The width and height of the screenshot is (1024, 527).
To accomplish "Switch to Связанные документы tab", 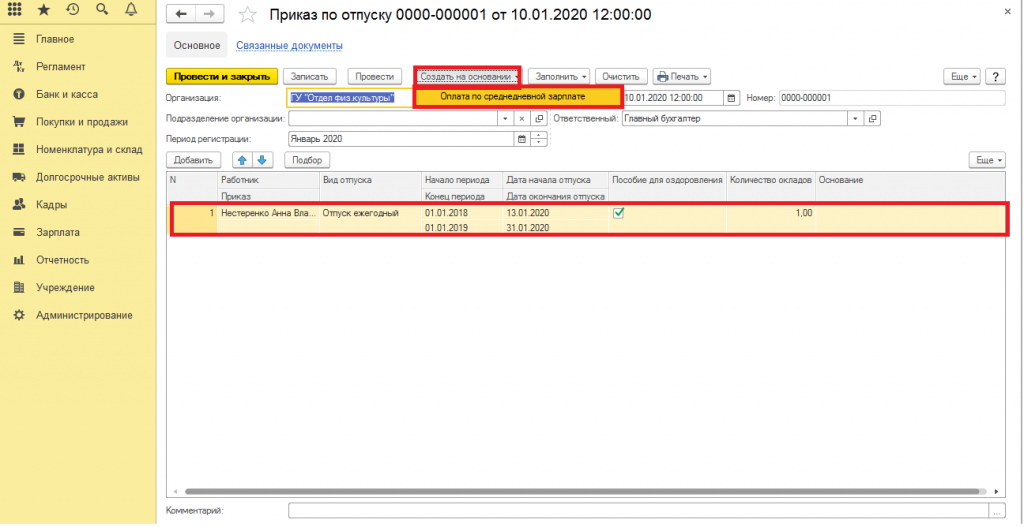I will point(289,46).
